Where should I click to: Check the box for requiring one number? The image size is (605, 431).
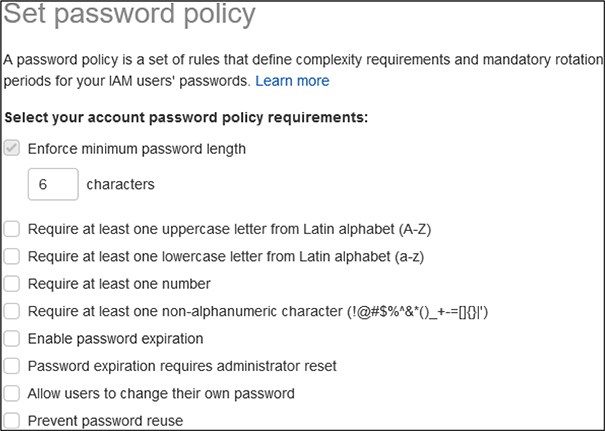[x=12, y=284]
